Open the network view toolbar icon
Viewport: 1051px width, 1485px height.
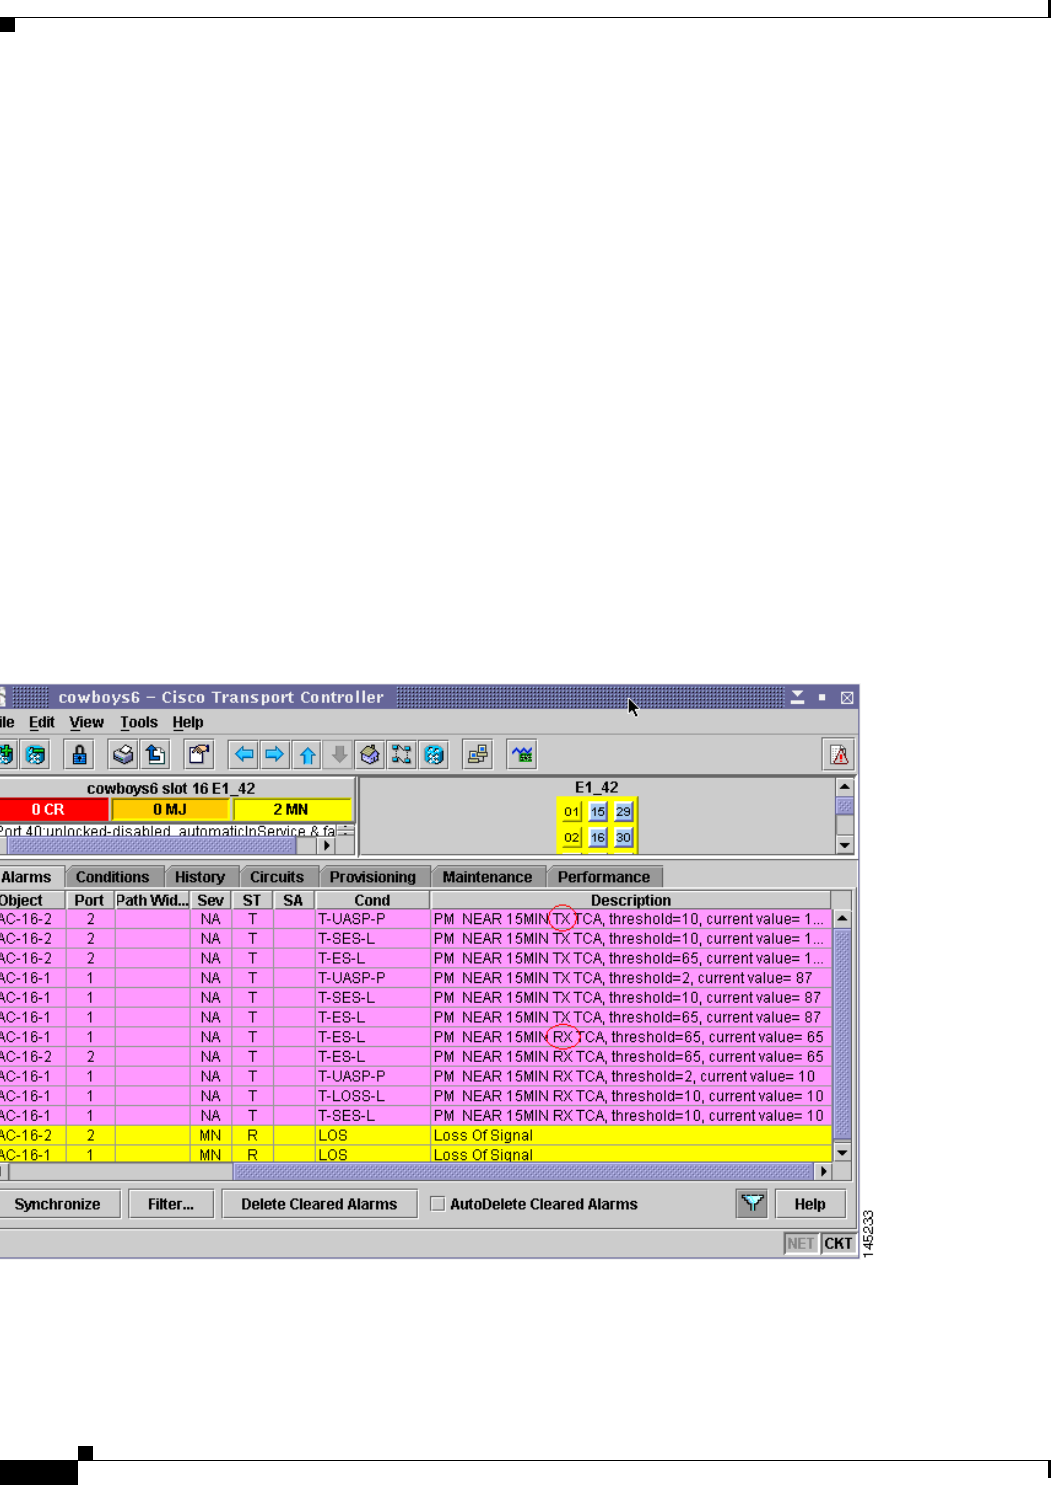point(402,755)
